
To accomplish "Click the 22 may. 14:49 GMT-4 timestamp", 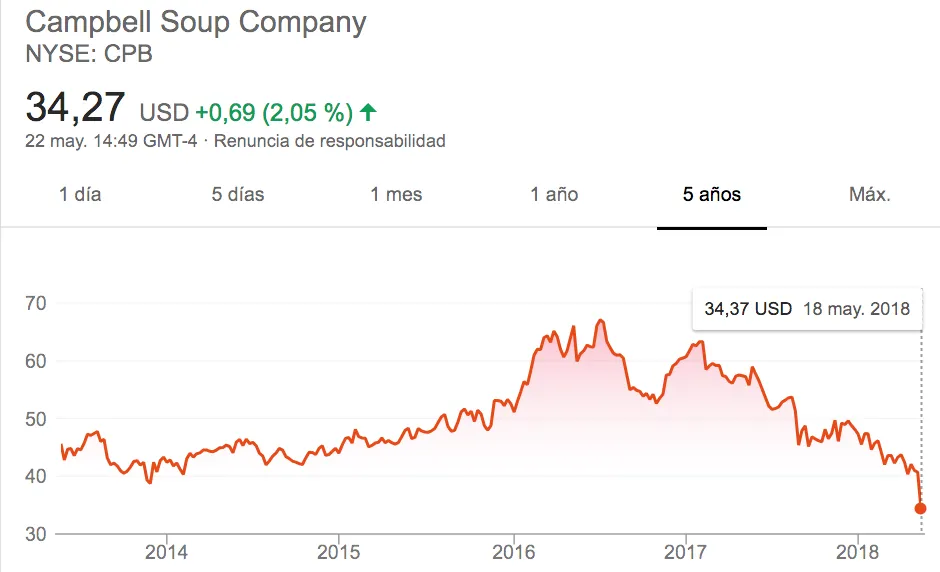I will (111, 141).
